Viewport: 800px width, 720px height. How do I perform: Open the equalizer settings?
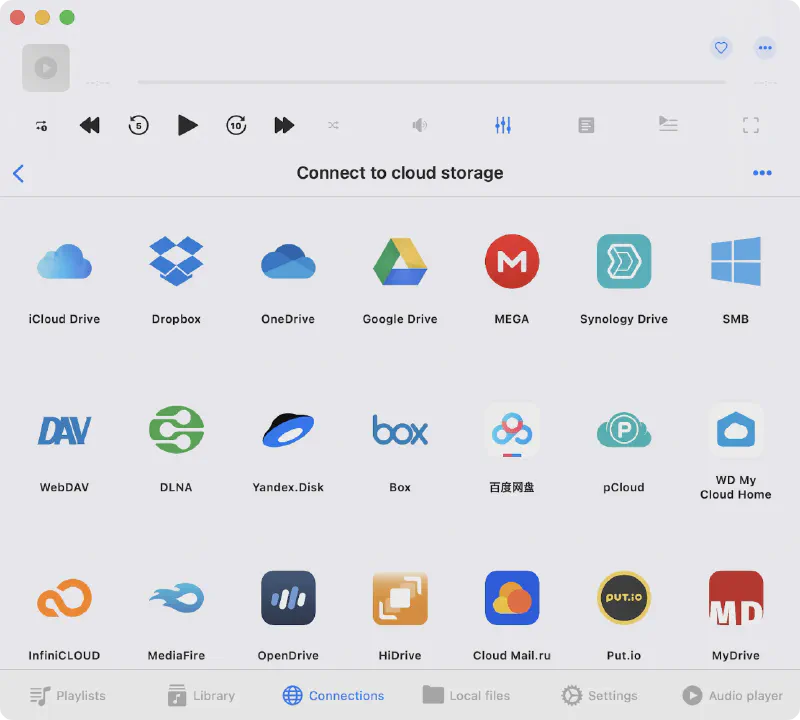(503, 125)
